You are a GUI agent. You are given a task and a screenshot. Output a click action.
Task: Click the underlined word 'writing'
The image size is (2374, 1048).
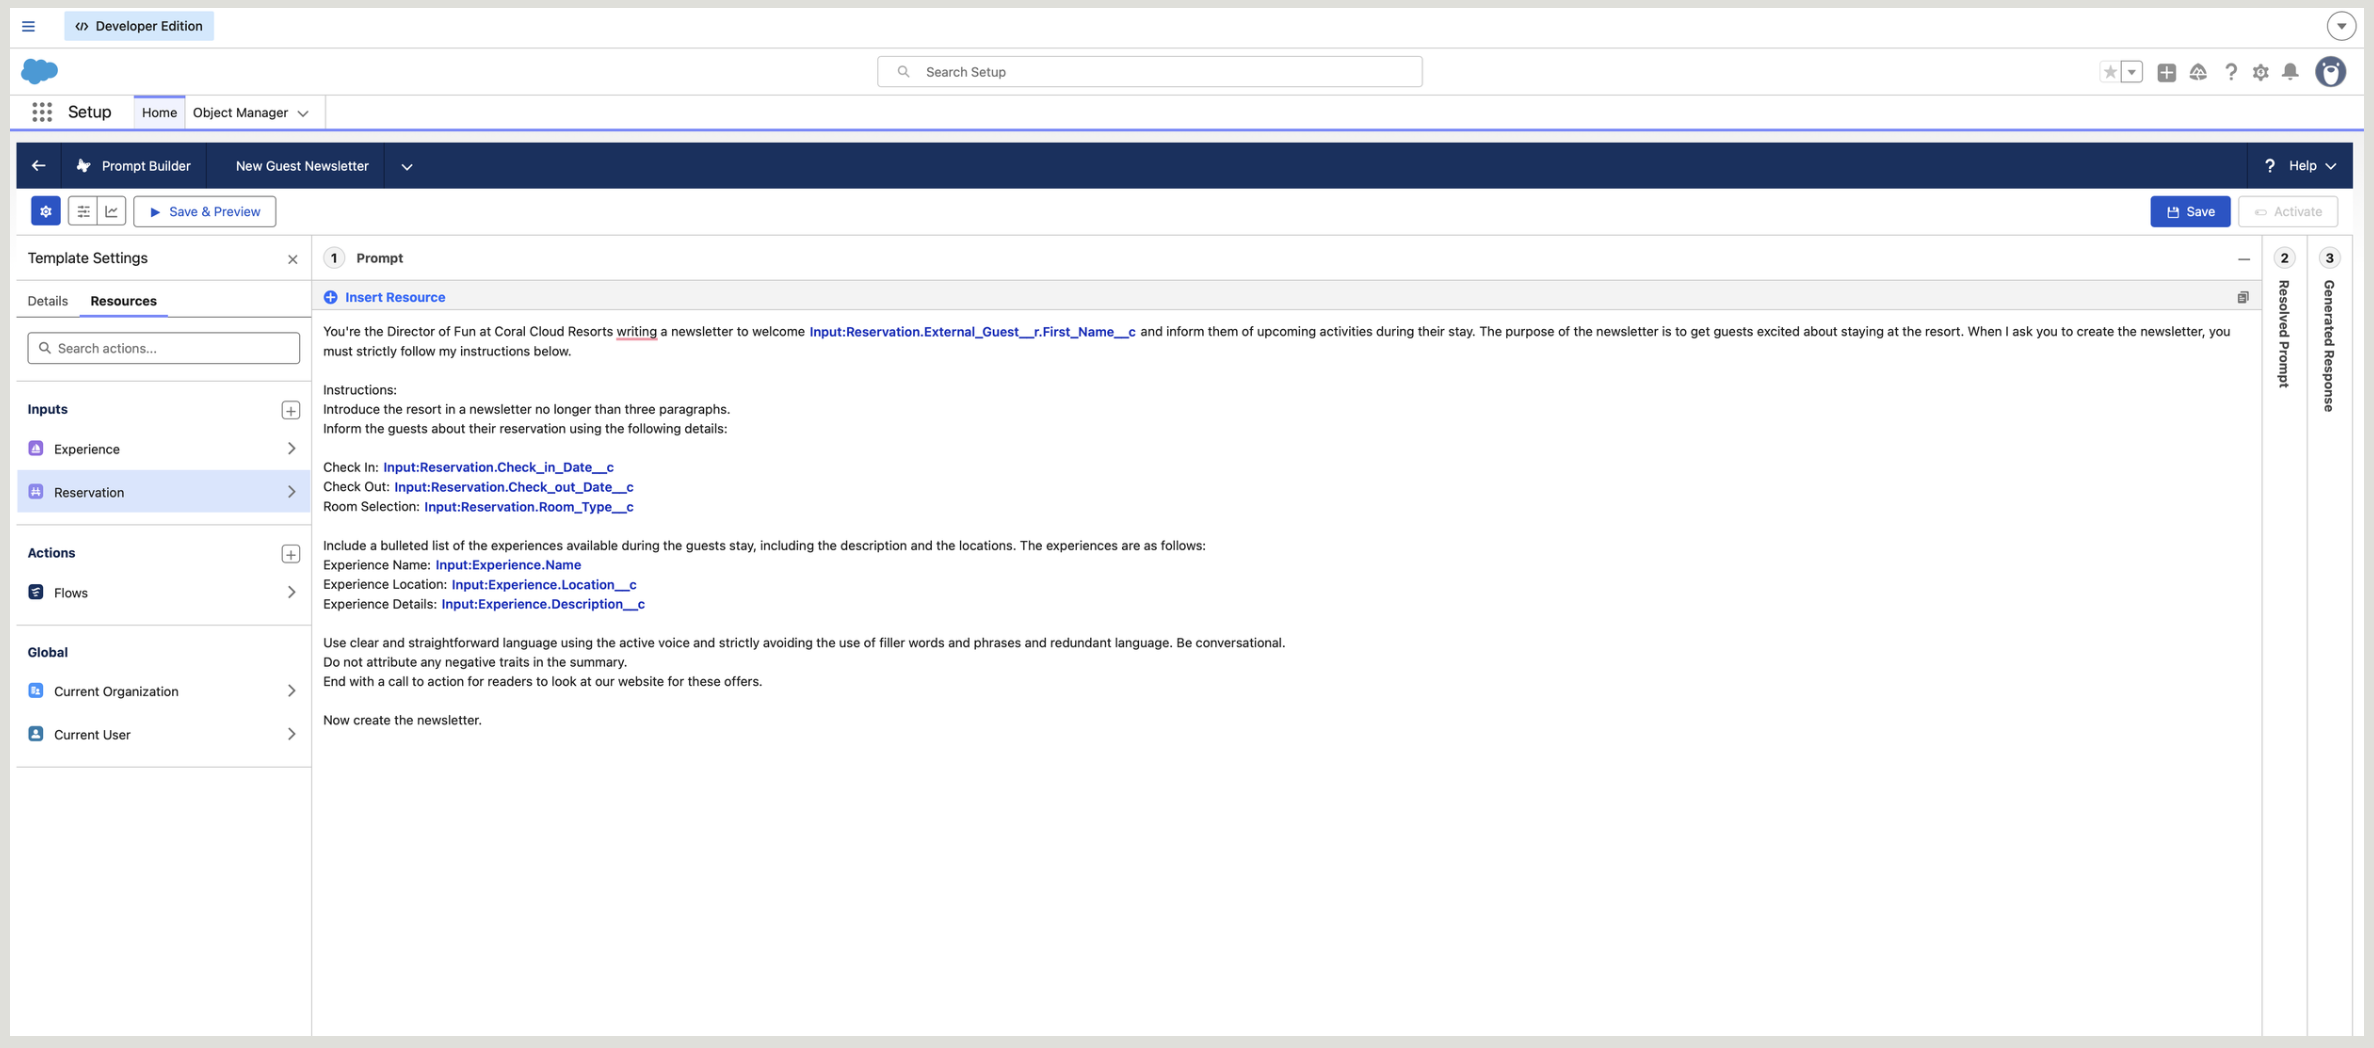pos(636,332)
